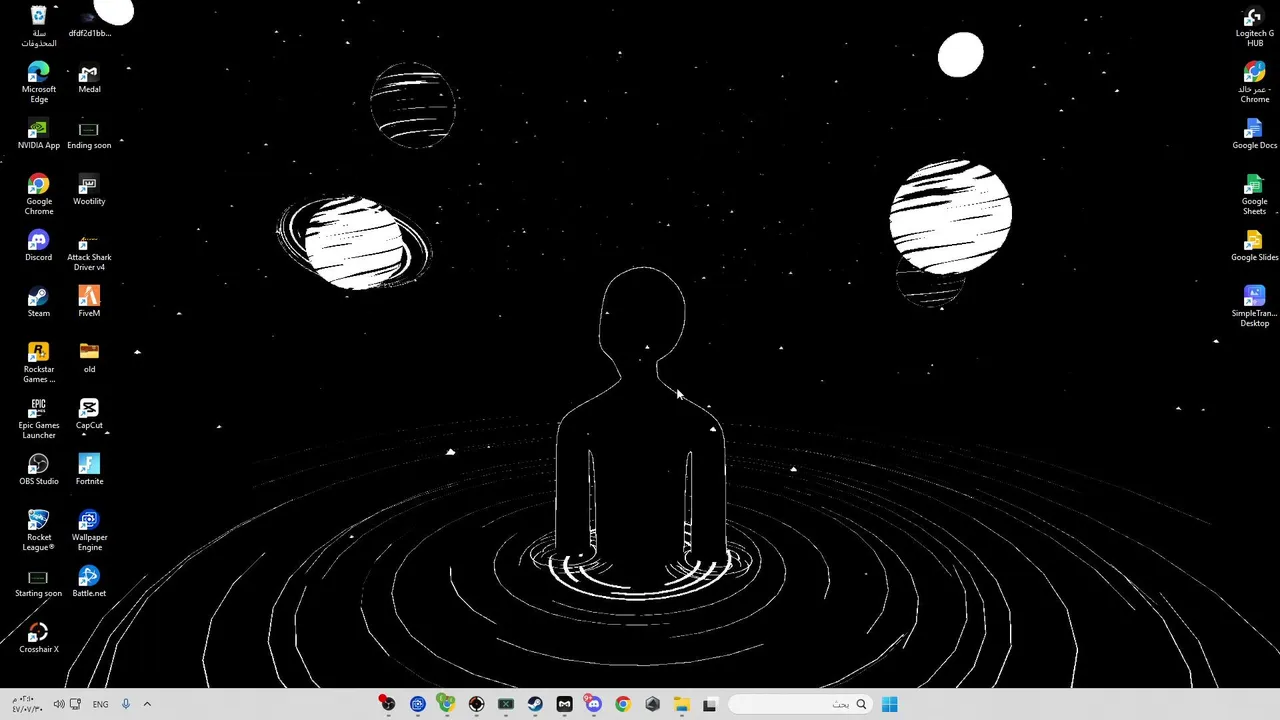The width and height of the screenshot is (1280, 720).
Task: Open the Wootility desktop shortcut
Action: [89, 191]
